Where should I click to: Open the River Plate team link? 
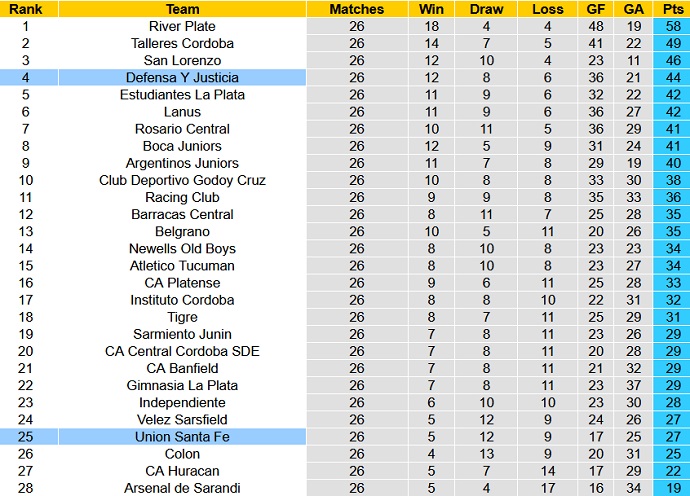click(x=182, y=26)
